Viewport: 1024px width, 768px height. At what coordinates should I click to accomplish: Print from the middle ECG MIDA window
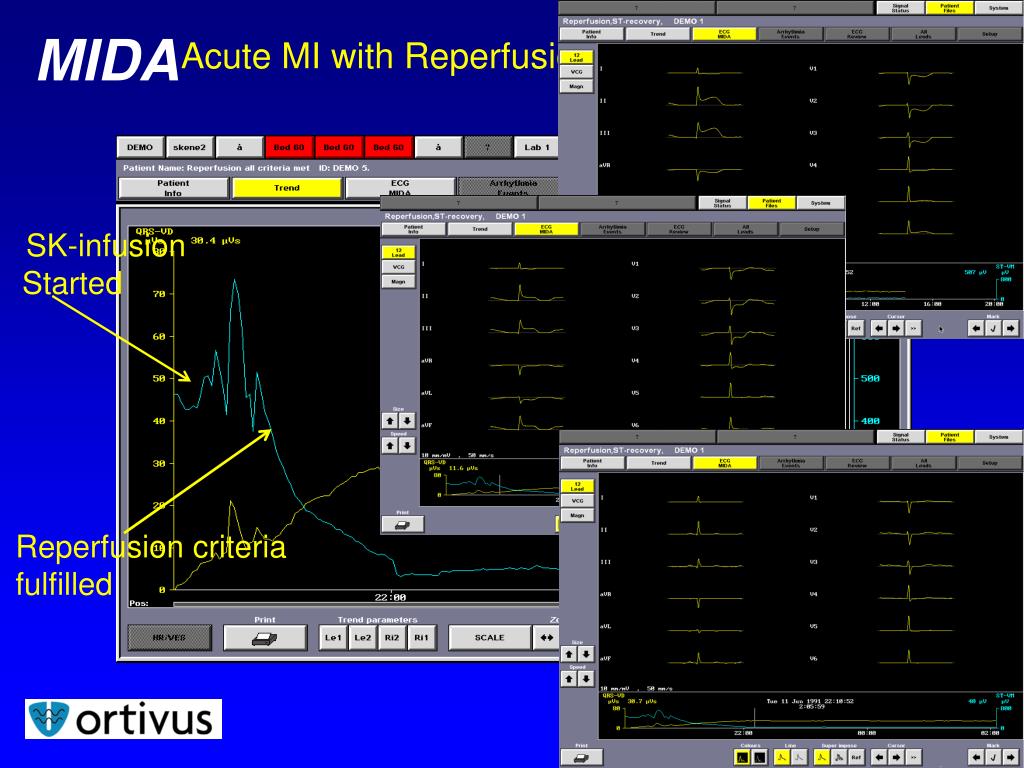402,524
